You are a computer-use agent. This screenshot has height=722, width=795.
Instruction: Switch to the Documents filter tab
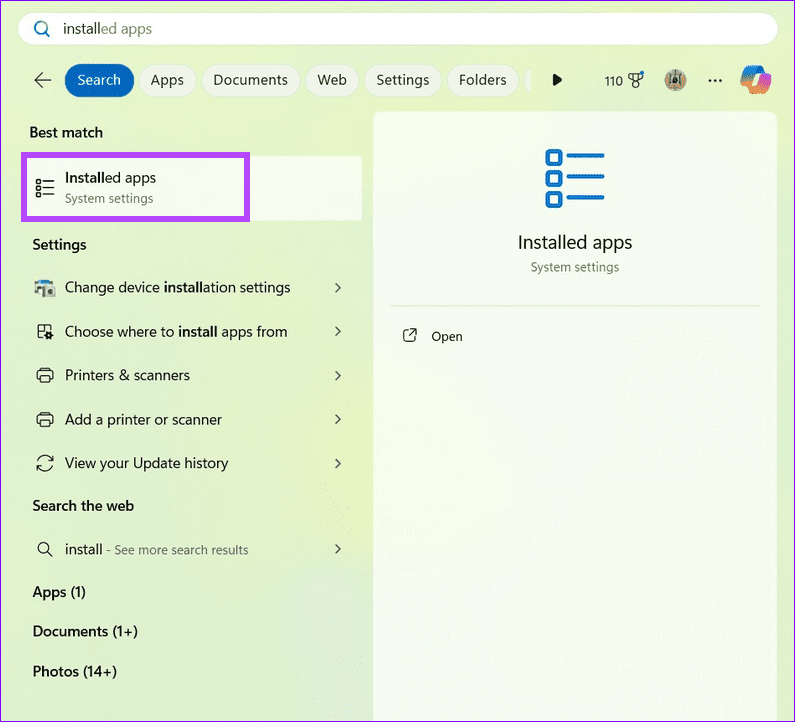click(250, 80)
